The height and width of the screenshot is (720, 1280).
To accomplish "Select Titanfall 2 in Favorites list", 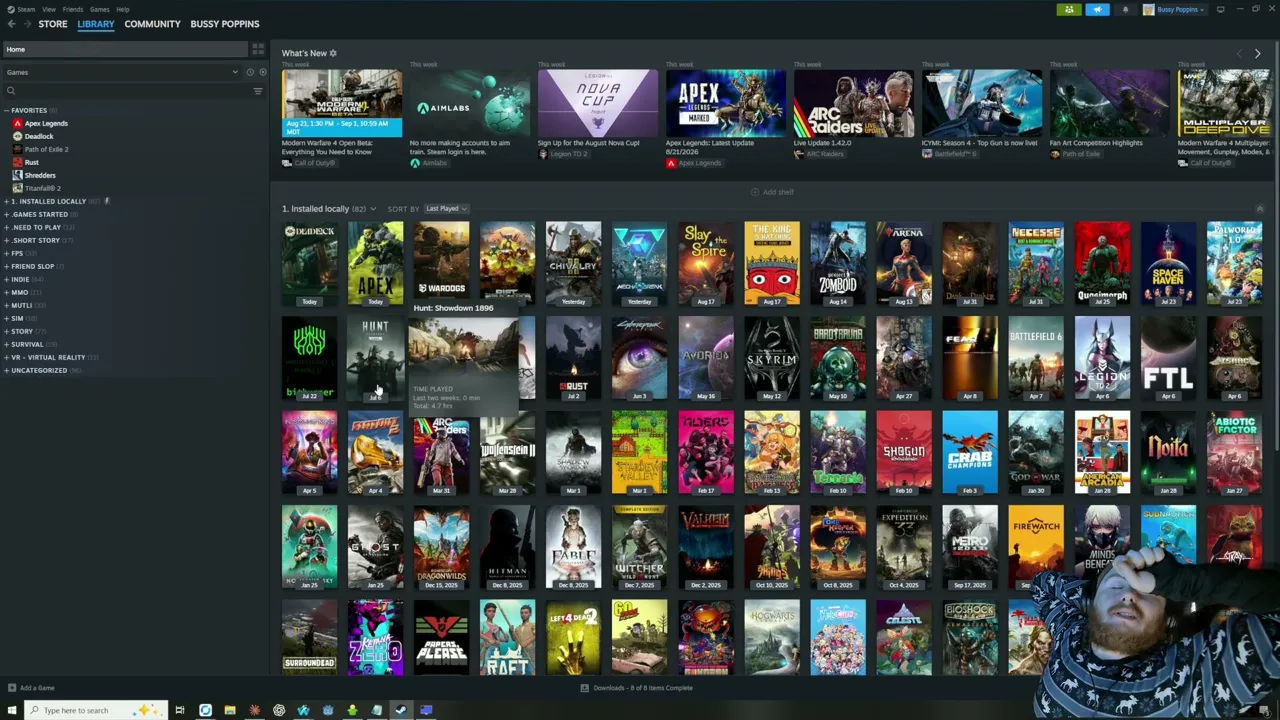I will click(42, 188).
